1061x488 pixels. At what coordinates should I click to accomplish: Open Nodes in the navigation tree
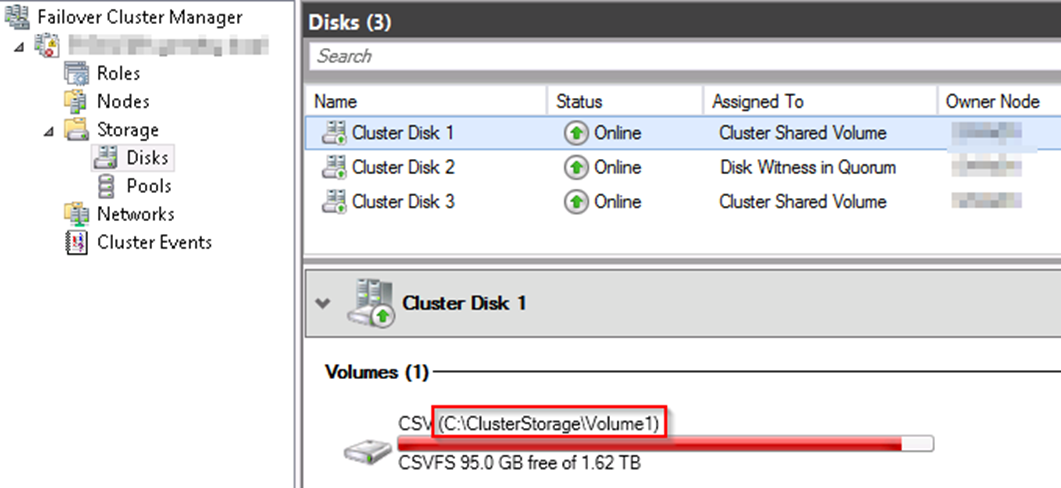point(123,102)
